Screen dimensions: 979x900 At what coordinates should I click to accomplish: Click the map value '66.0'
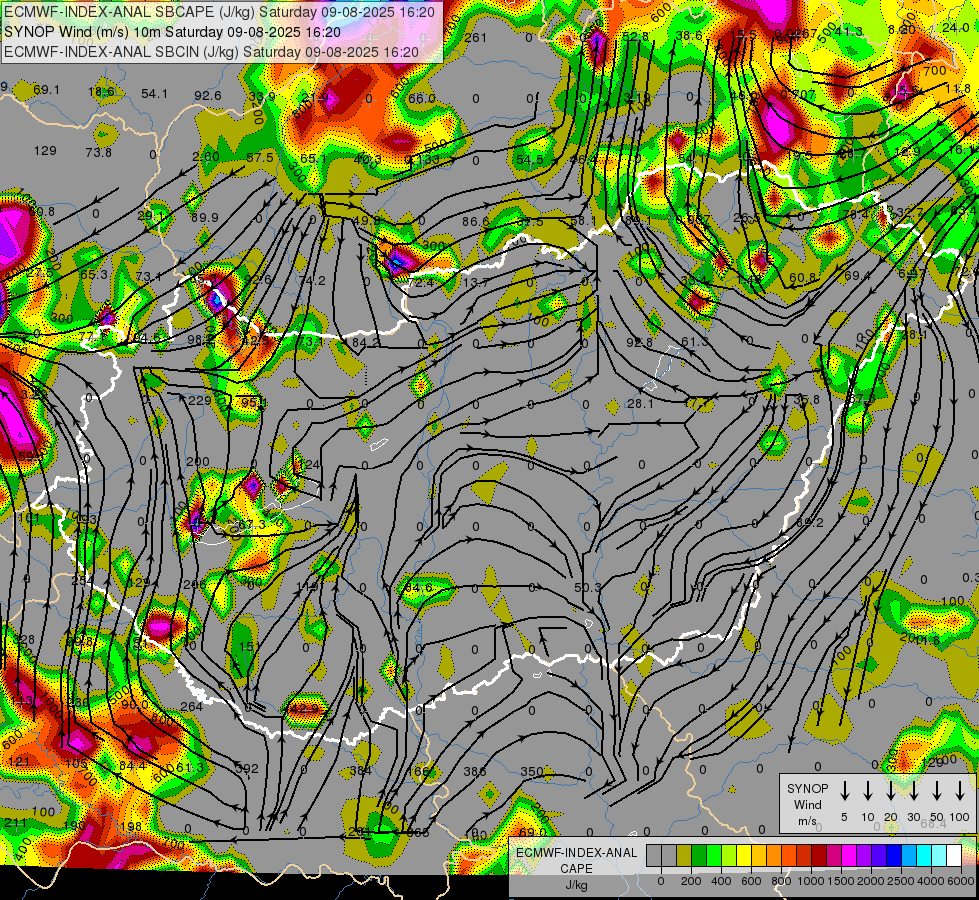[421, 99]
